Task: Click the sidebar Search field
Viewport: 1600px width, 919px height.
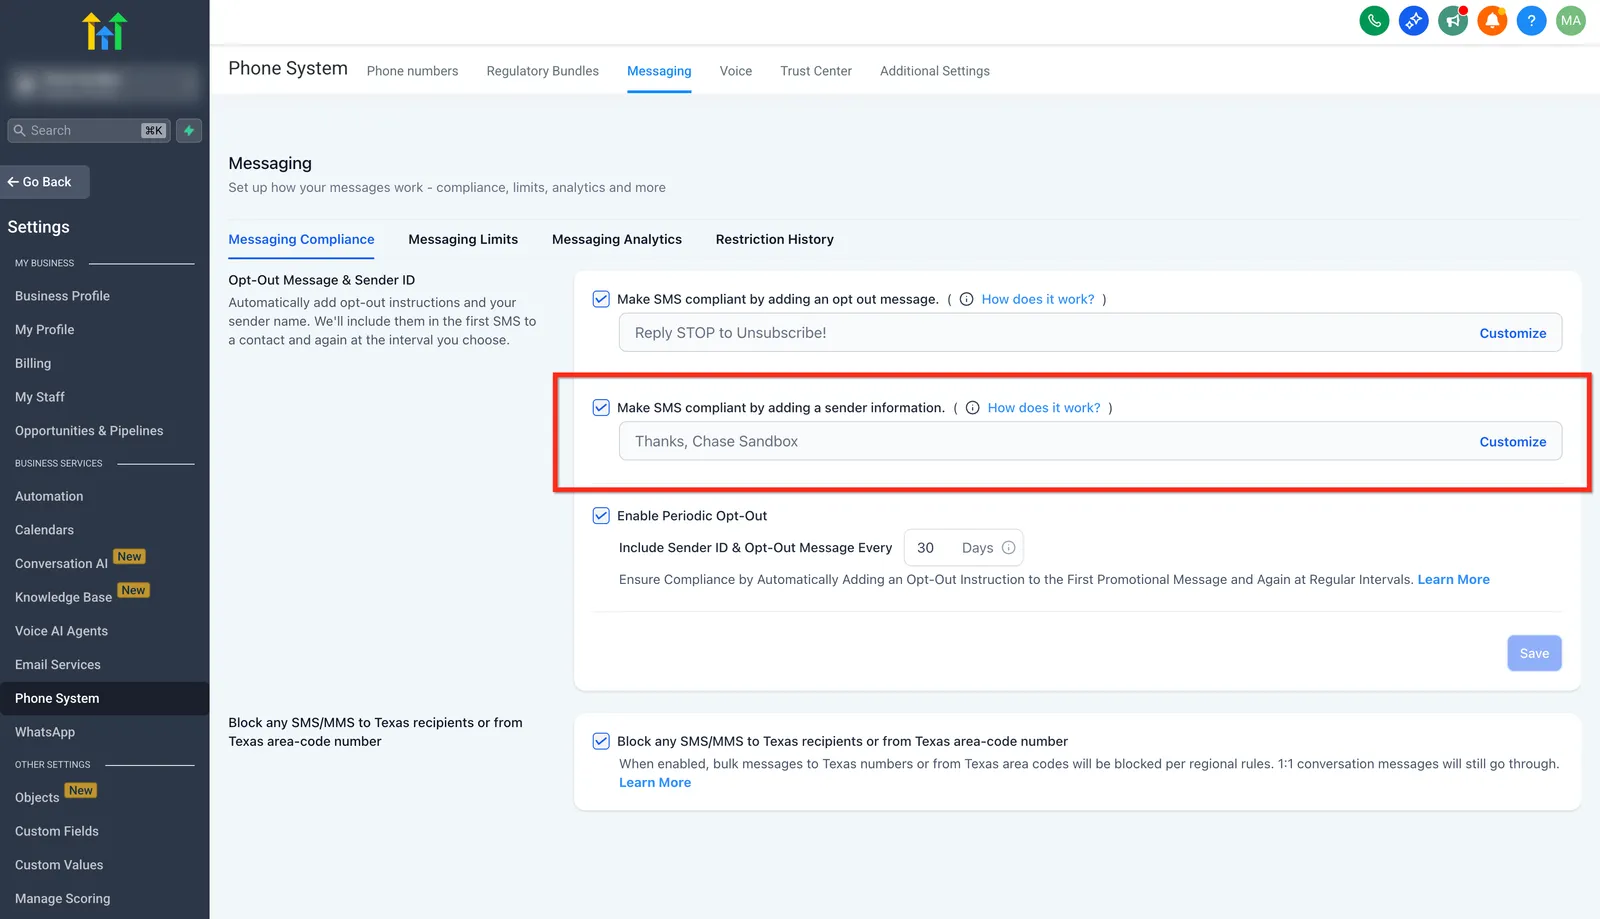Action: 88,130
